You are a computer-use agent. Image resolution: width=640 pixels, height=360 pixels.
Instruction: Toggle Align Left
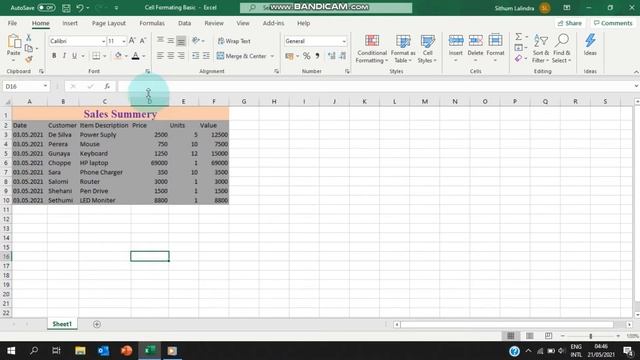160,56
